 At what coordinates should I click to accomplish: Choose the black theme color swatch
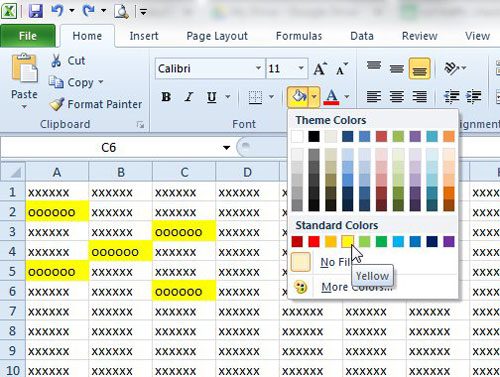coord(314,136)
